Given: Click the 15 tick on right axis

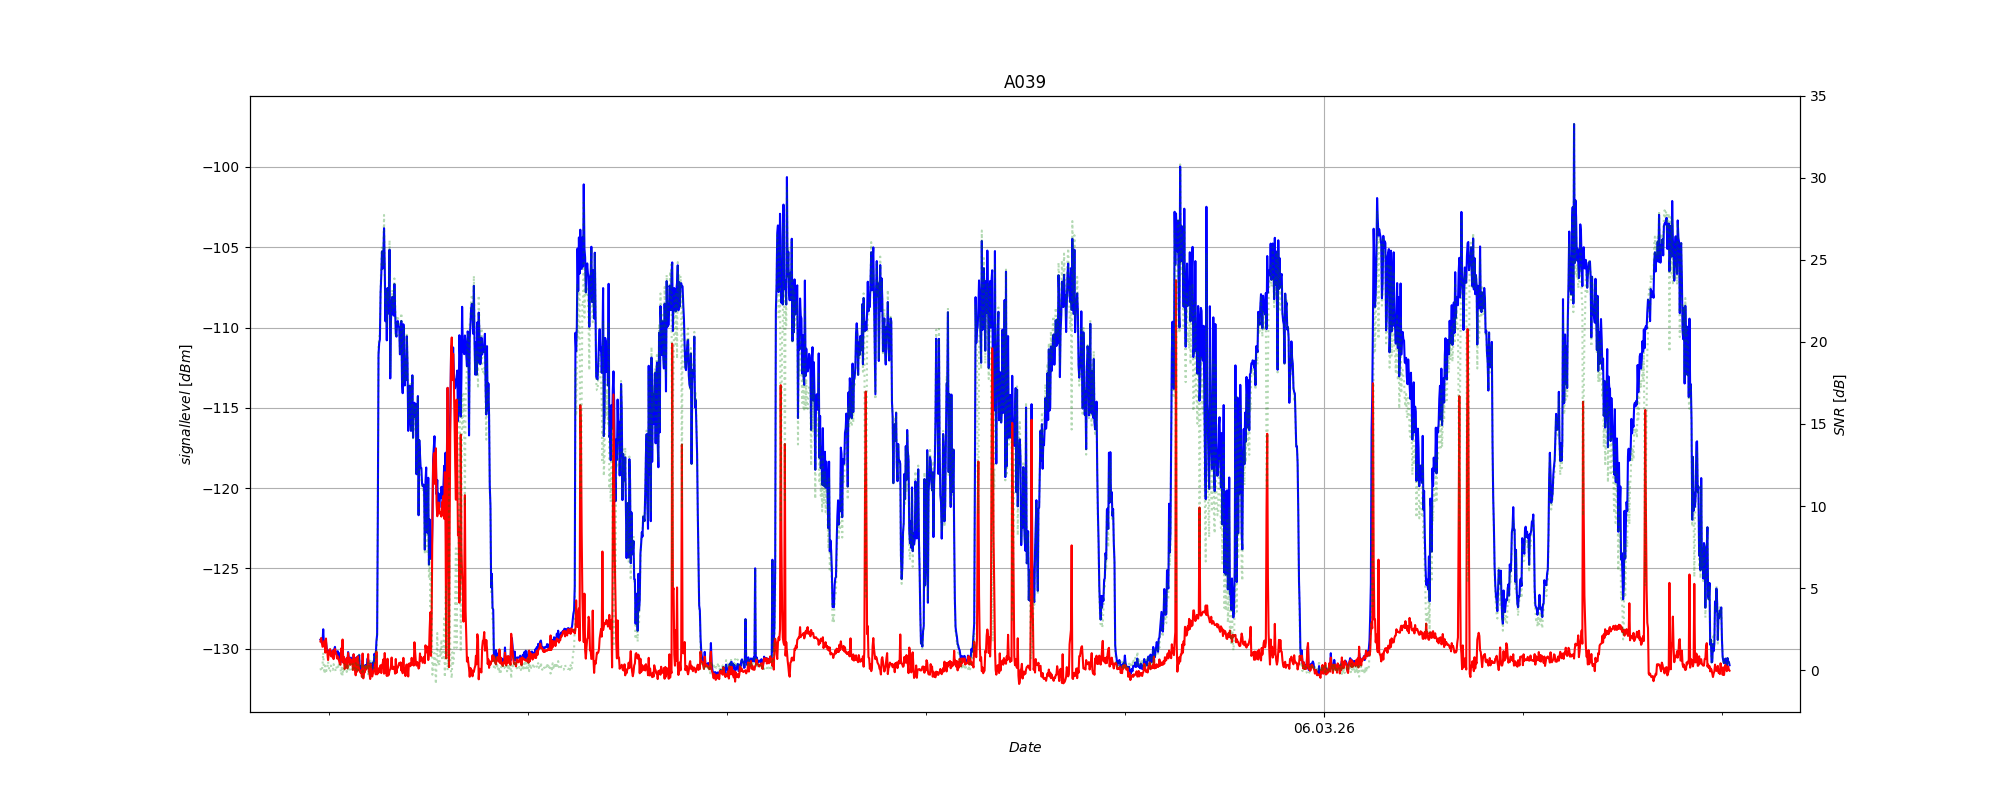Looking at the screenshot, I should [x=1817, y=425].
